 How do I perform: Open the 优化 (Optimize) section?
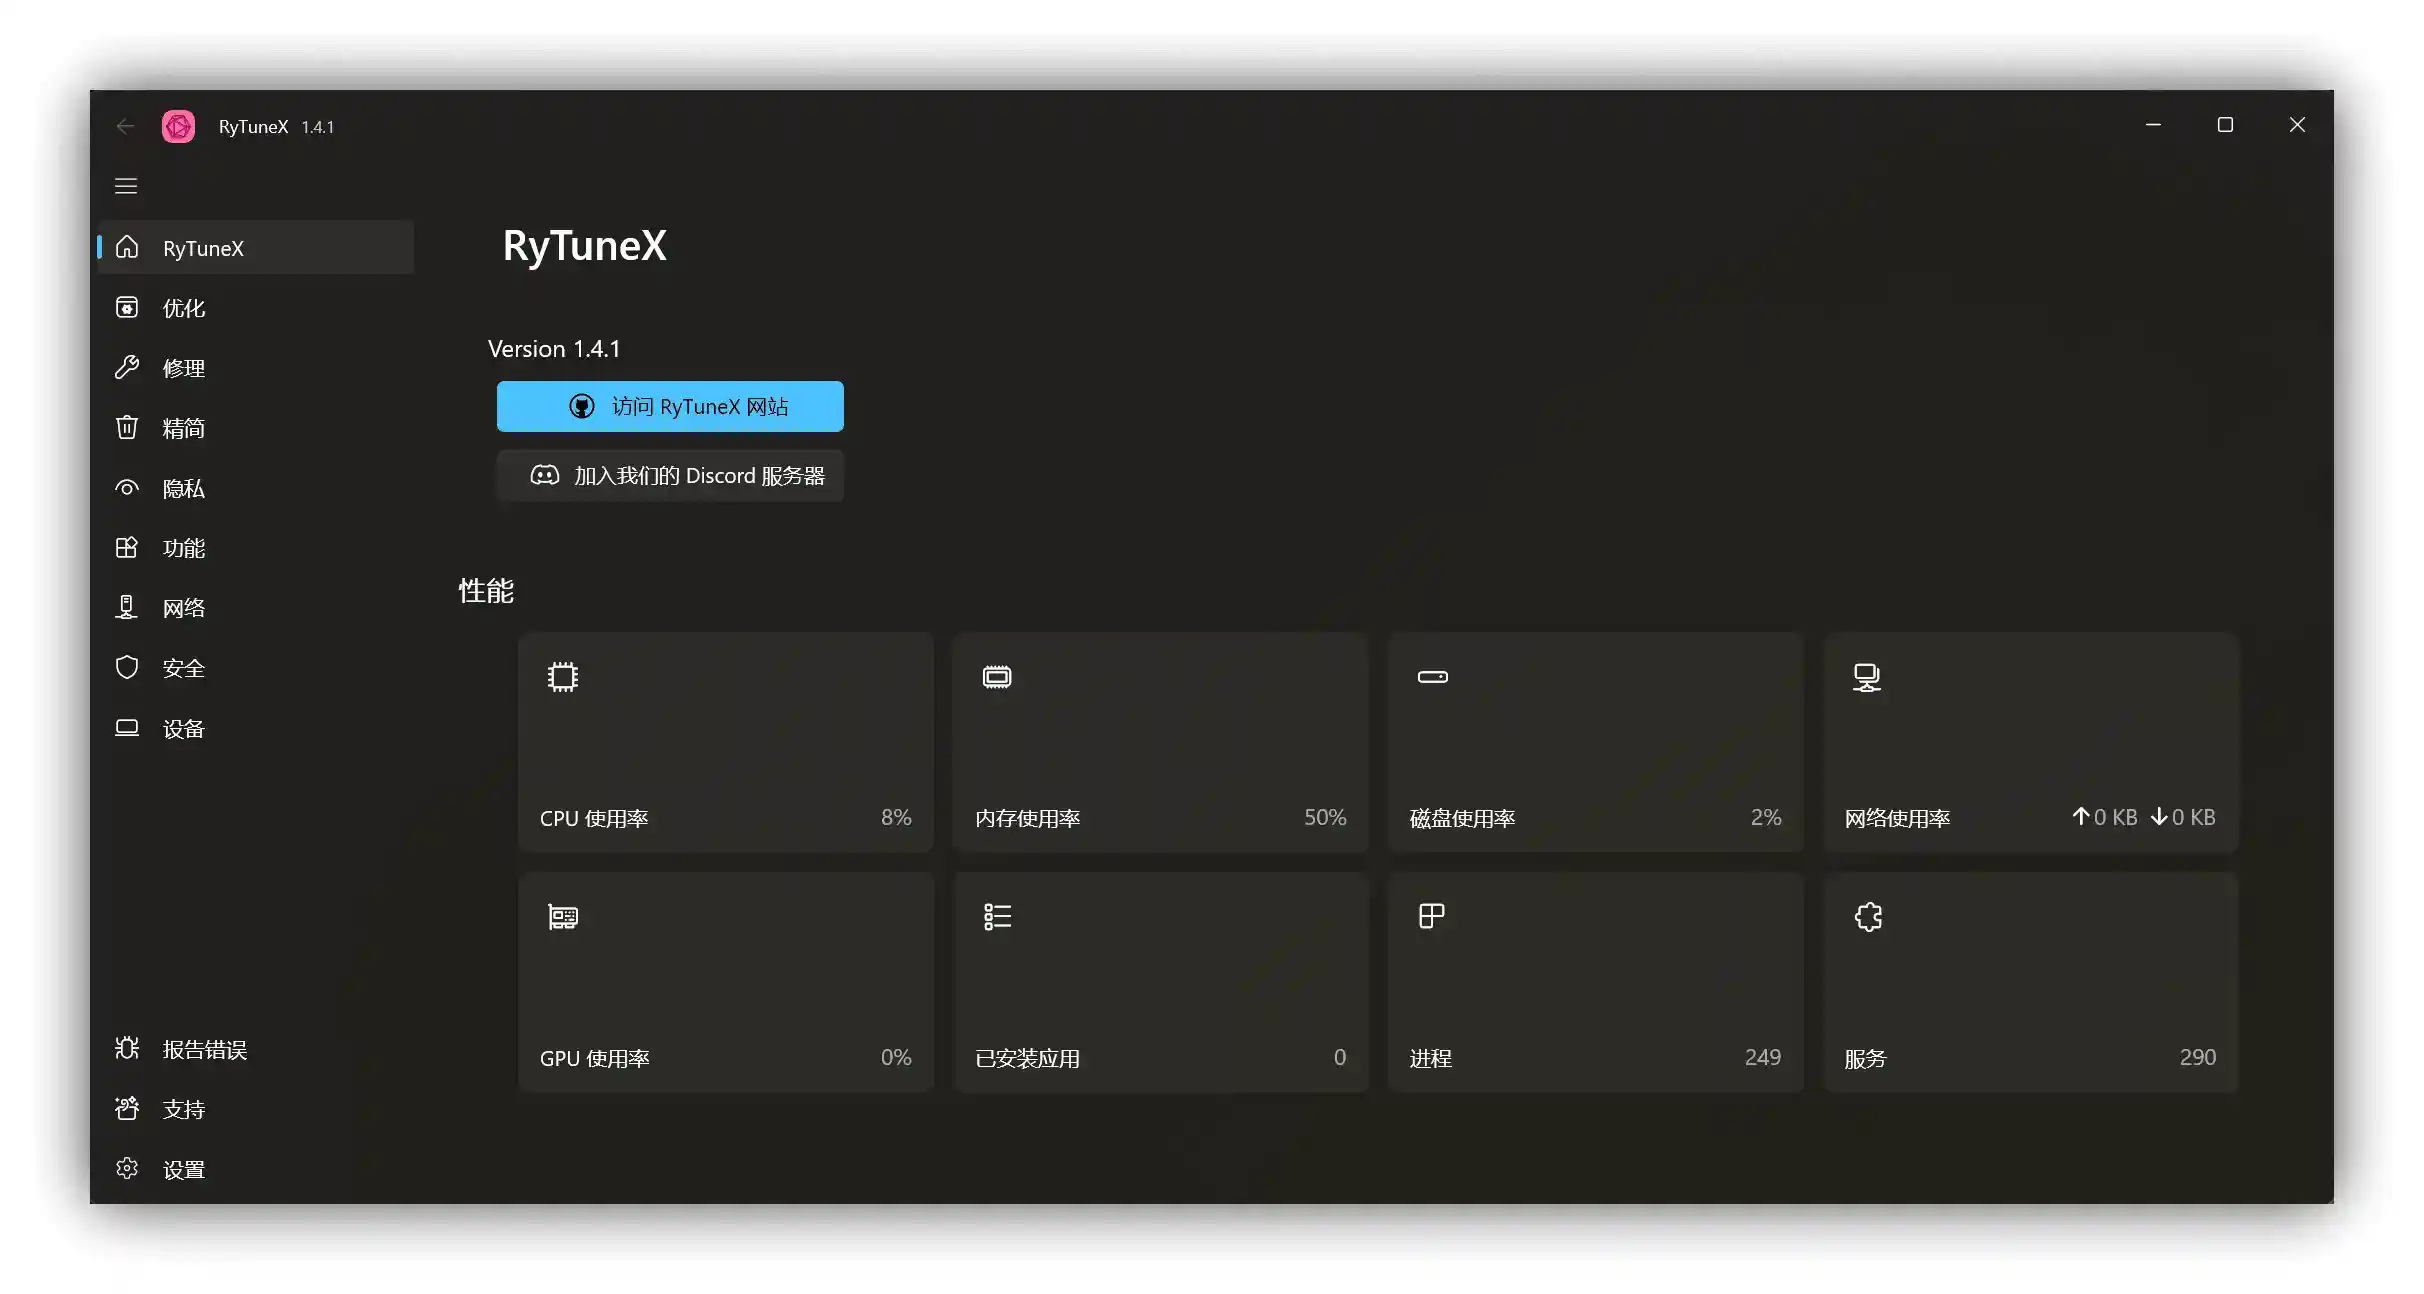coord(255,307)
